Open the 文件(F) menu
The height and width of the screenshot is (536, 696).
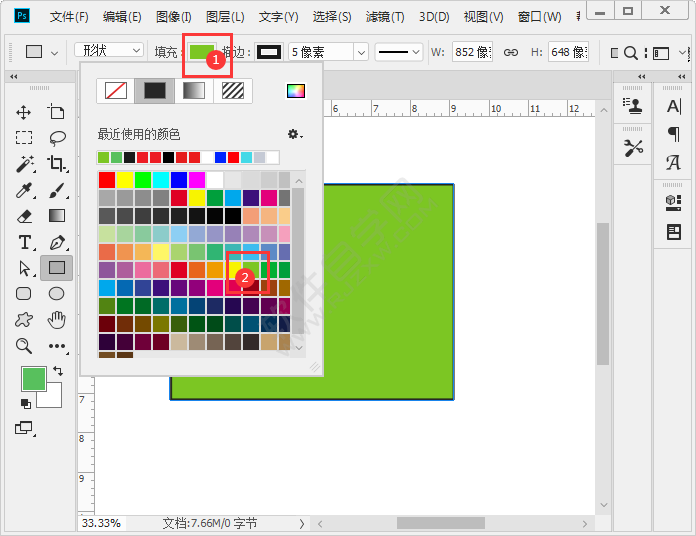69,17
